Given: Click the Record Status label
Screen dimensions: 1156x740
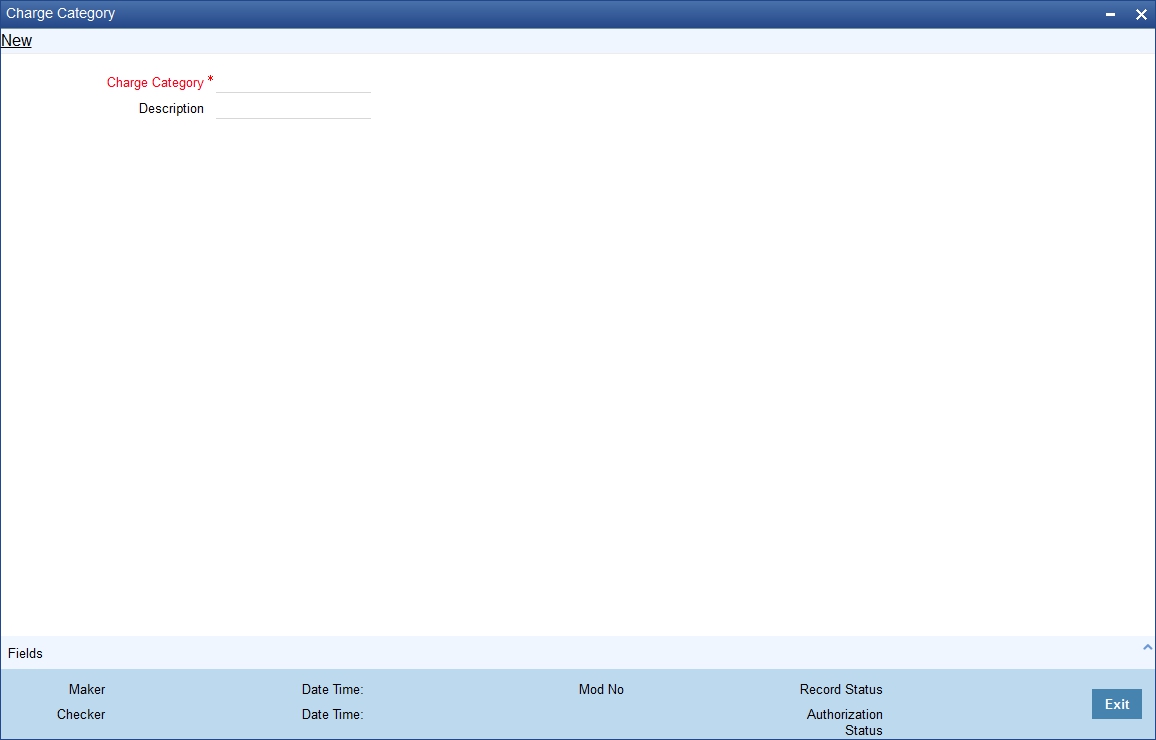Looking at the screenshot, I should pos(840,689).
